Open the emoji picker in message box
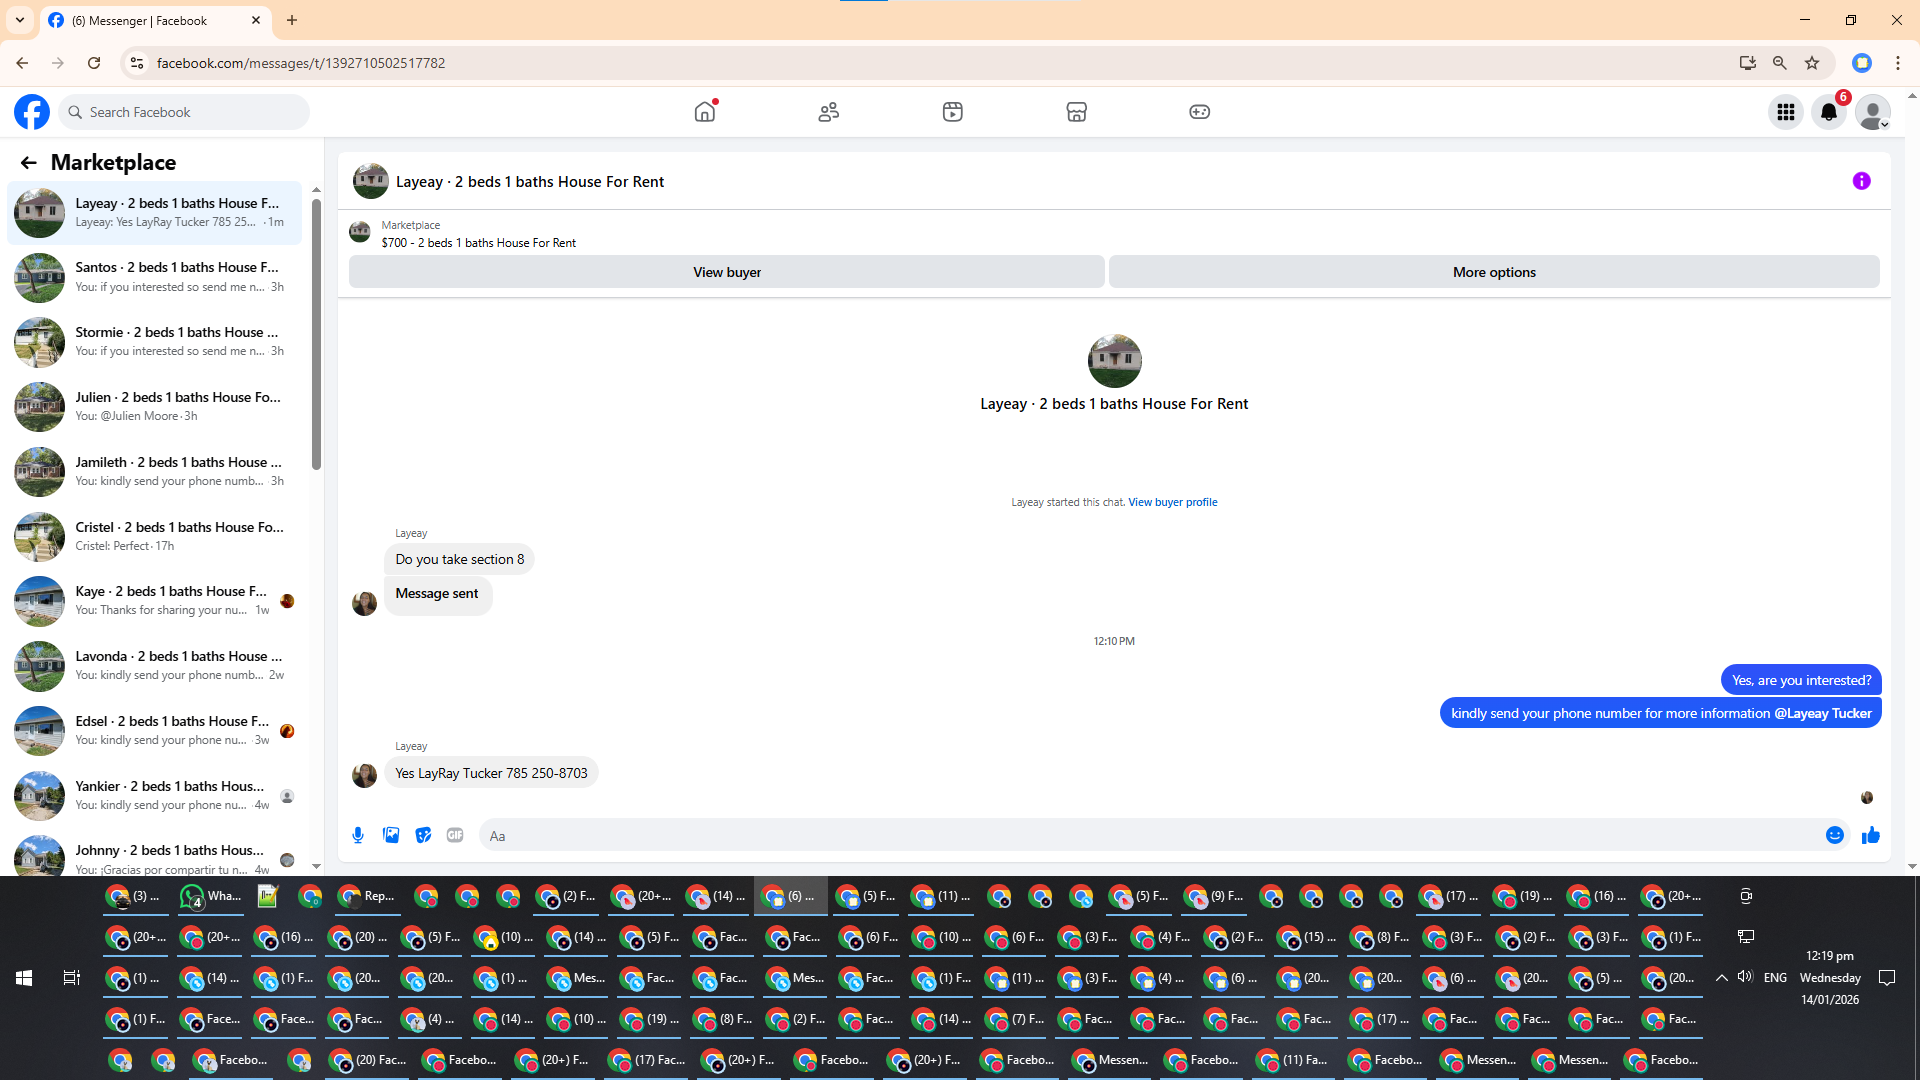The width and height of the screenshot is (1920, 1080). point(1834,835)
